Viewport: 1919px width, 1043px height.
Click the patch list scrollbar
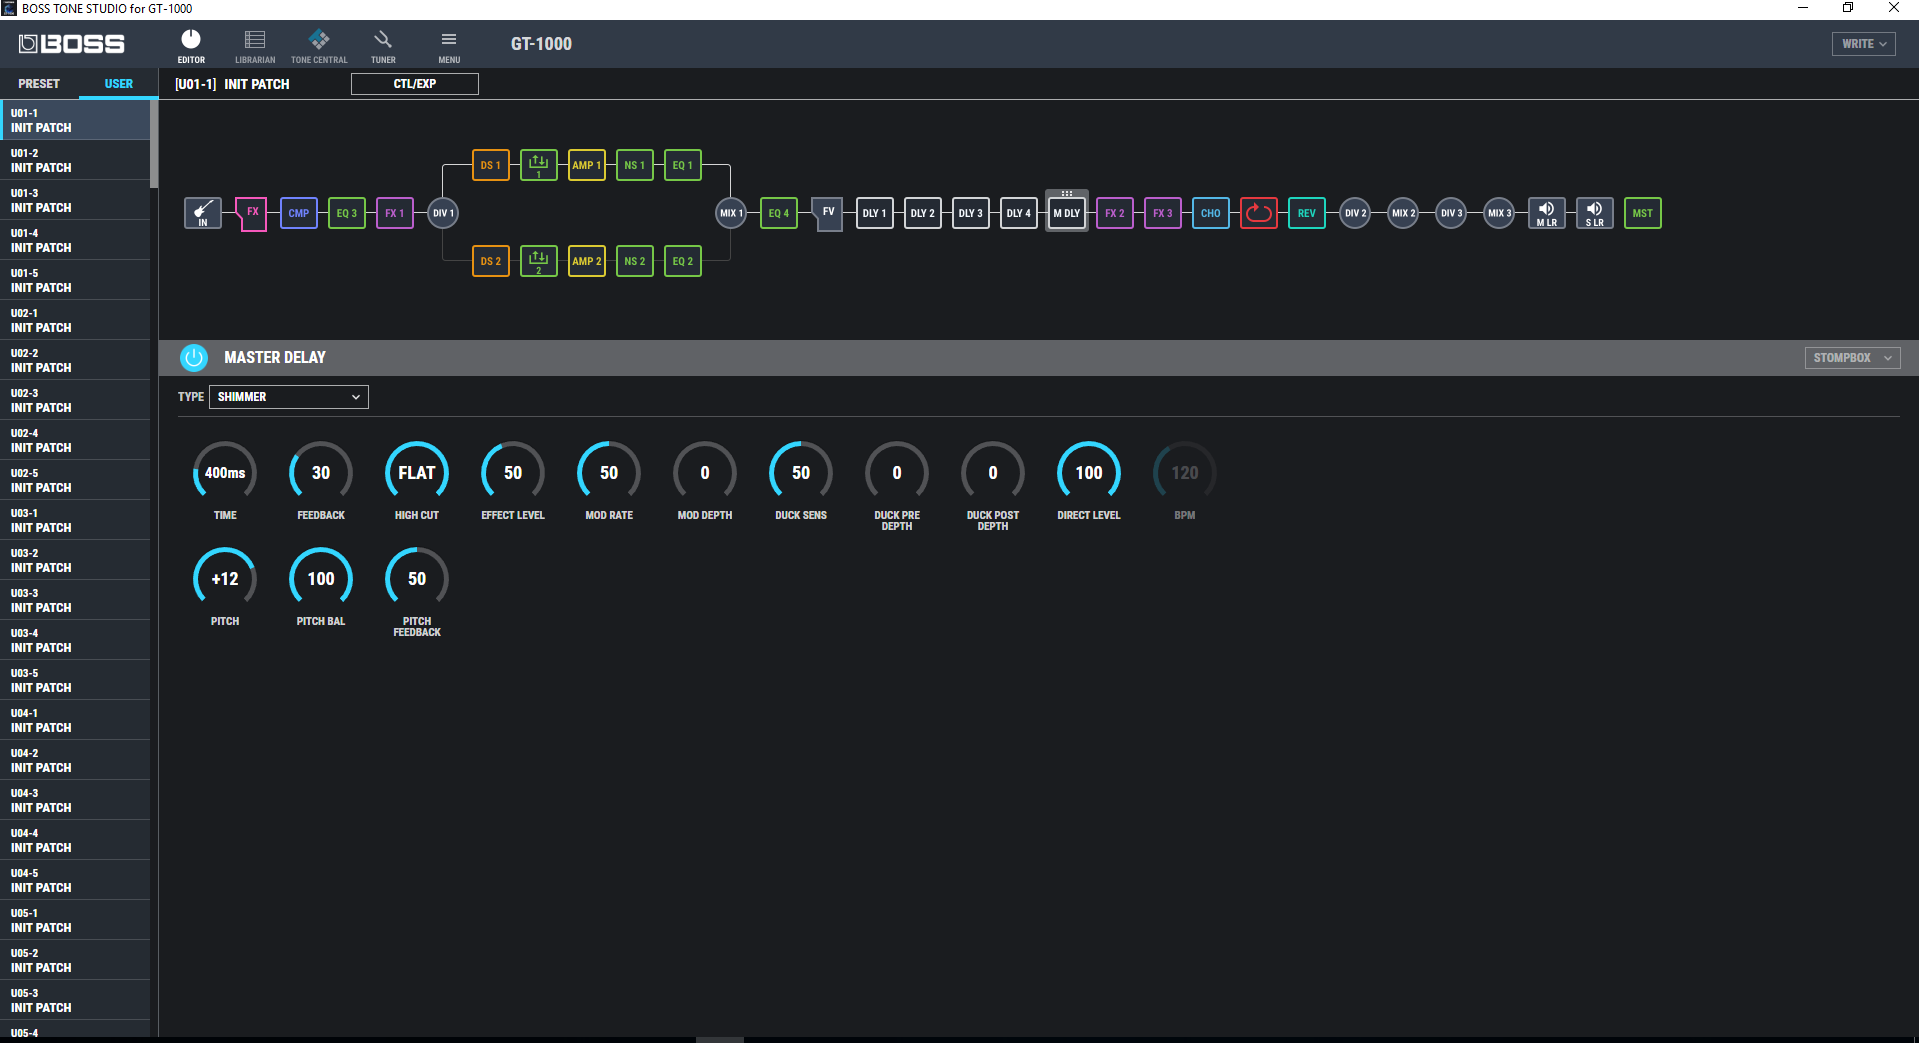154,145
